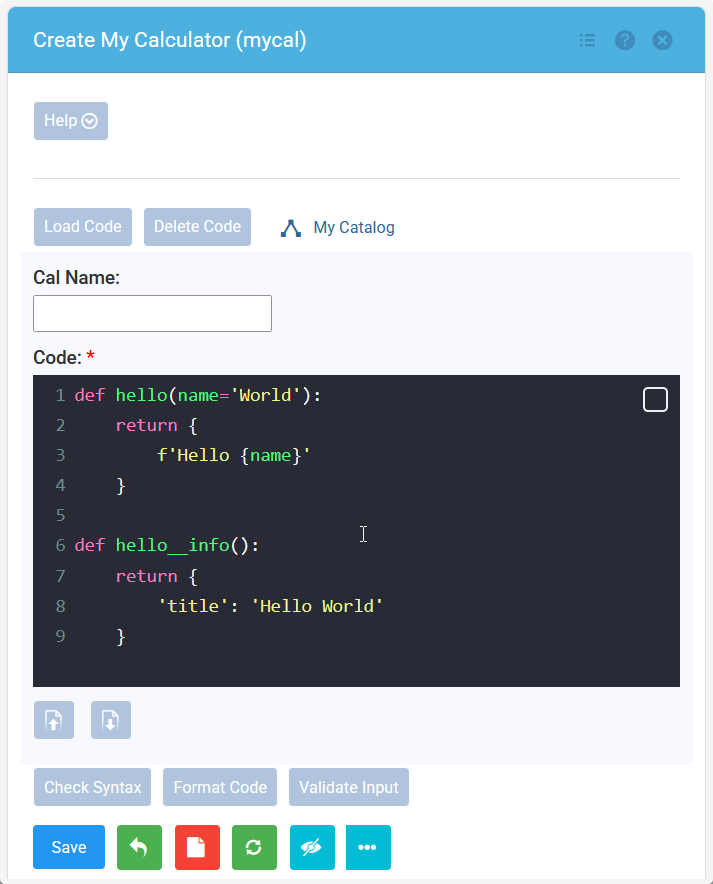Open the list menu icon in header
The image size is (713, 884).
[587, 40]
